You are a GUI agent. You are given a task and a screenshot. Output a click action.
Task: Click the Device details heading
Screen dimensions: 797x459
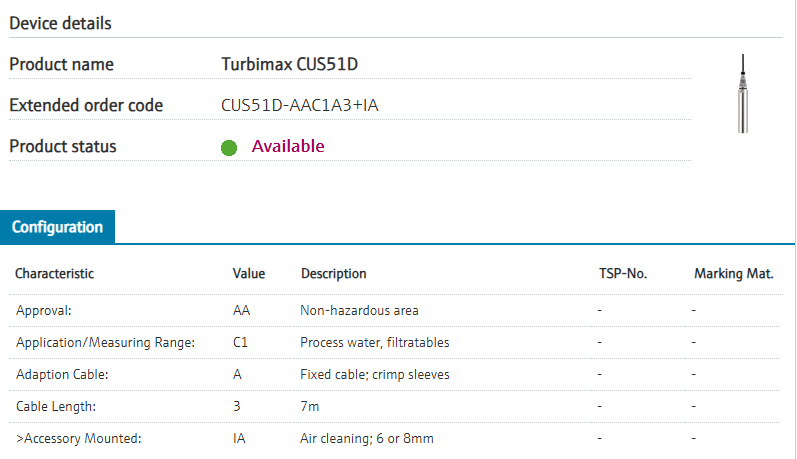(60, 22)
